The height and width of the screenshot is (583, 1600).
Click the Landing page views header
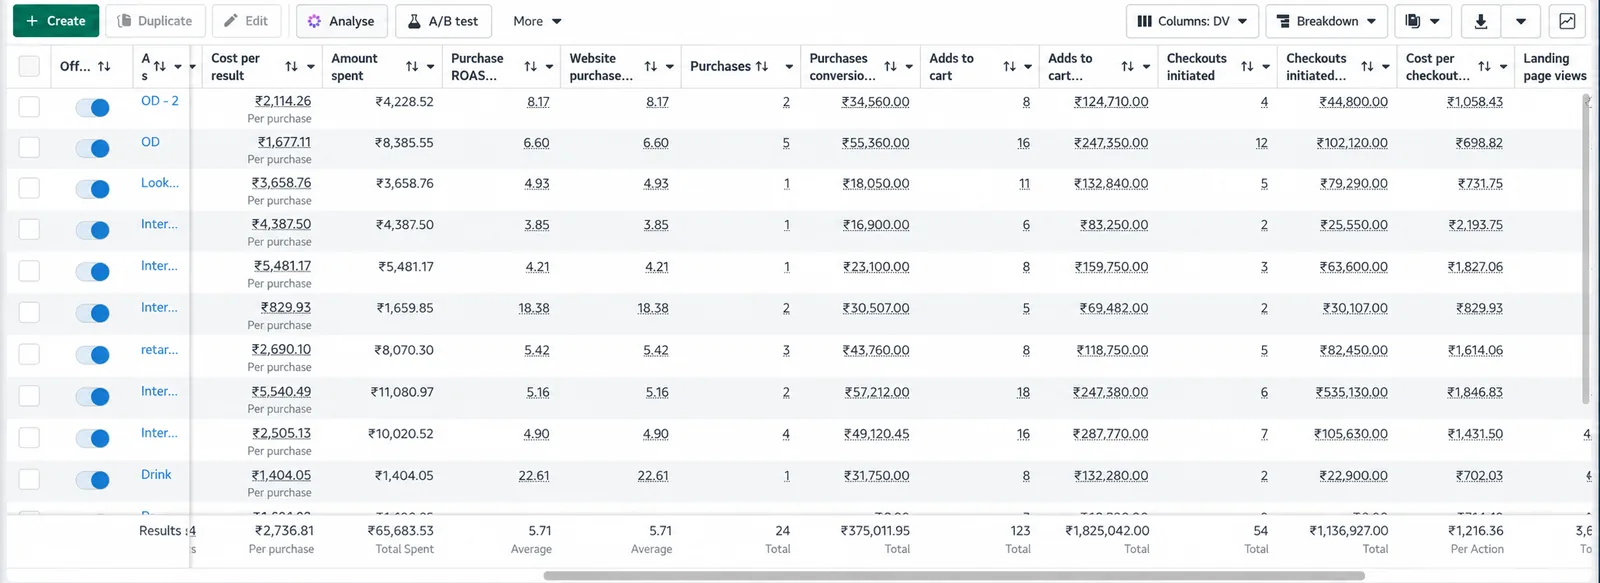click(1555, 66)
